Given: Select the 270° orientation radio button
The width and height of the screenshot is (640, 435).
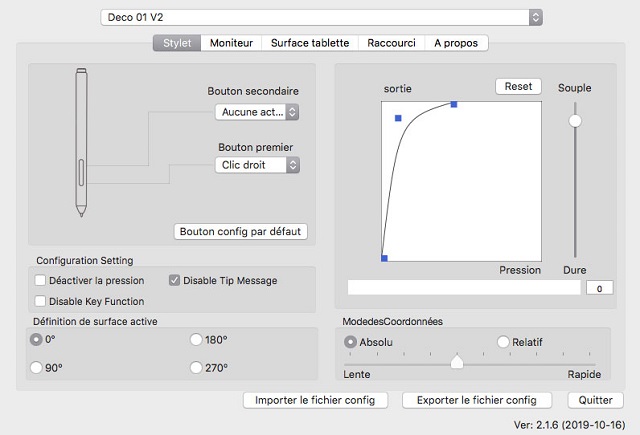Looking at the screenshot, I should point(196,368).
